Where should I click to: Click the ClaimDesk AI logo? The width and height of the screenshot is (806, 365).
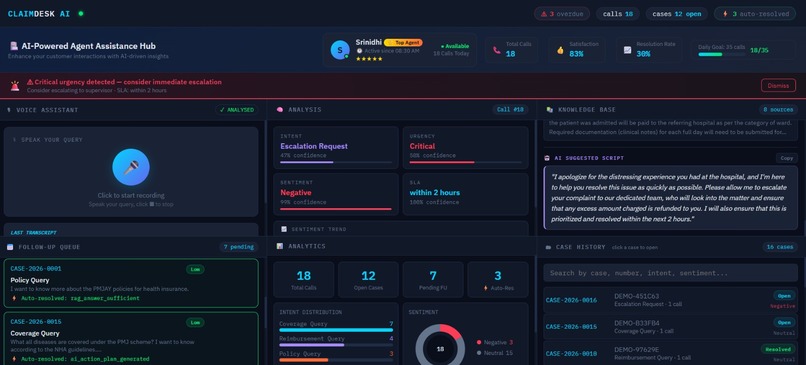click(x=39, y=14)
